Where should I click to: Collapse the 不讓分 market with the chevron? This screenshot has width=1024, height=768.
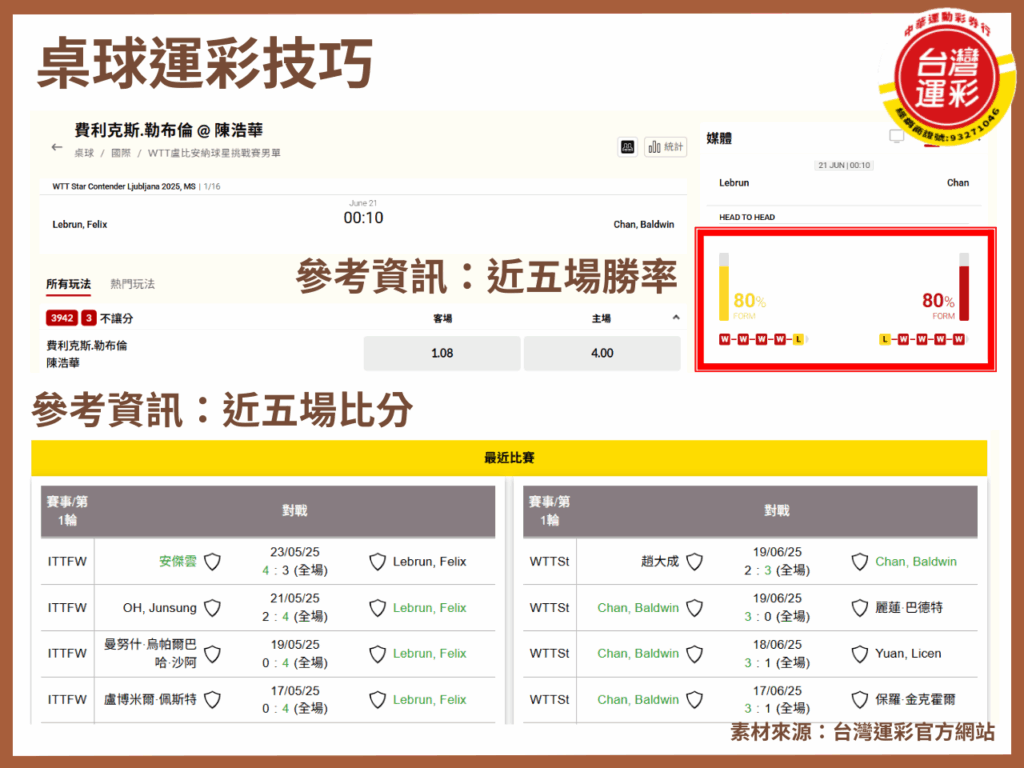tap(676, 317)
